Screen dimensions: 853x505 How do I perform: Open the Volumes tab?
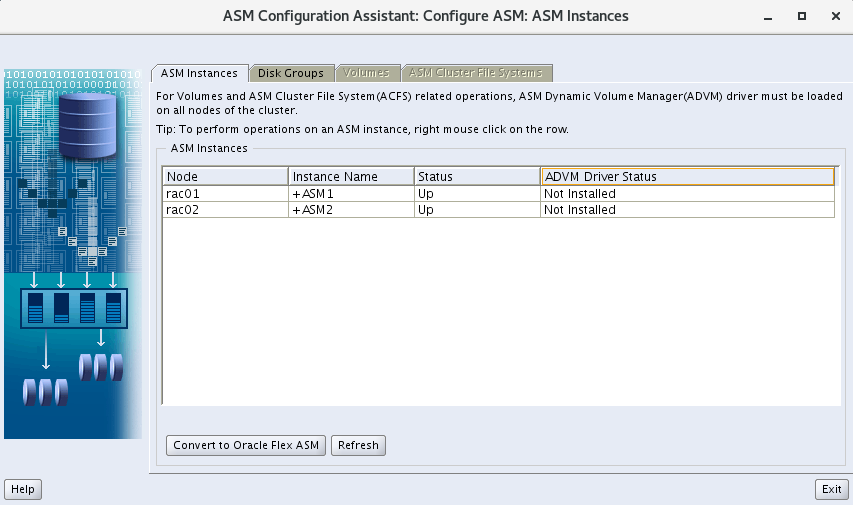point(367,73)
